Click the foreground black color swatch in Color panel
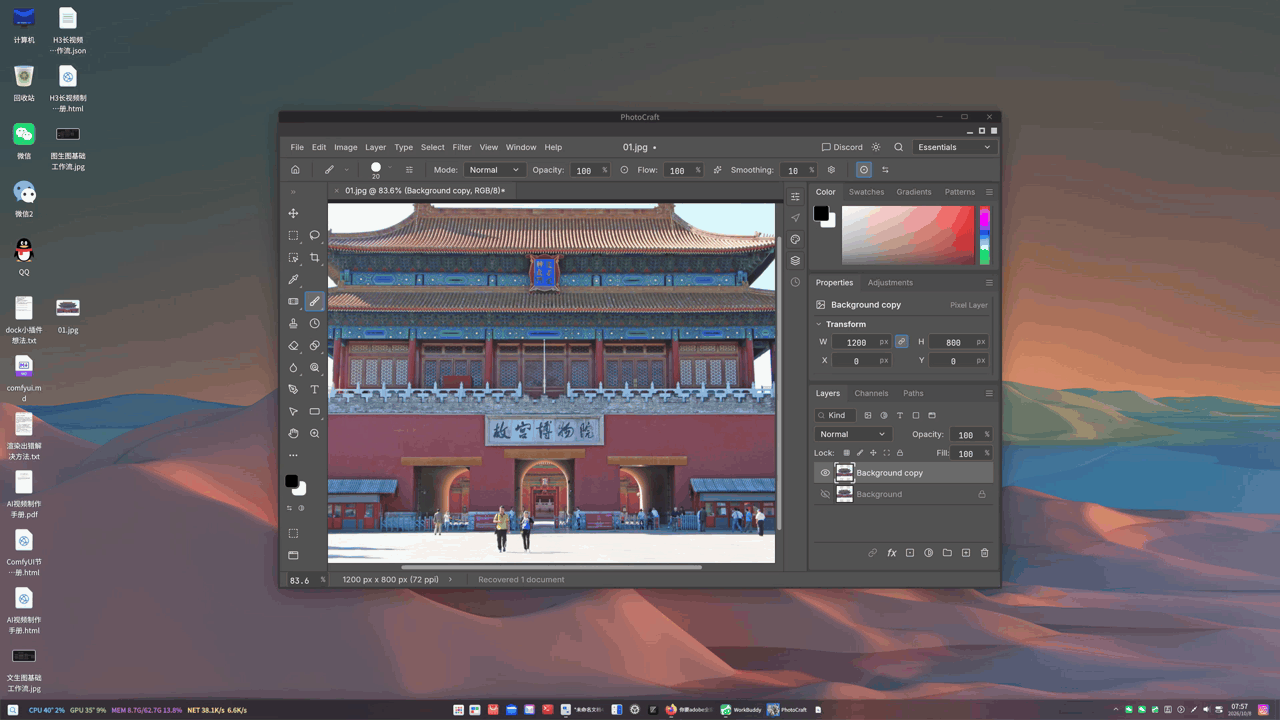 pos(821,213)
